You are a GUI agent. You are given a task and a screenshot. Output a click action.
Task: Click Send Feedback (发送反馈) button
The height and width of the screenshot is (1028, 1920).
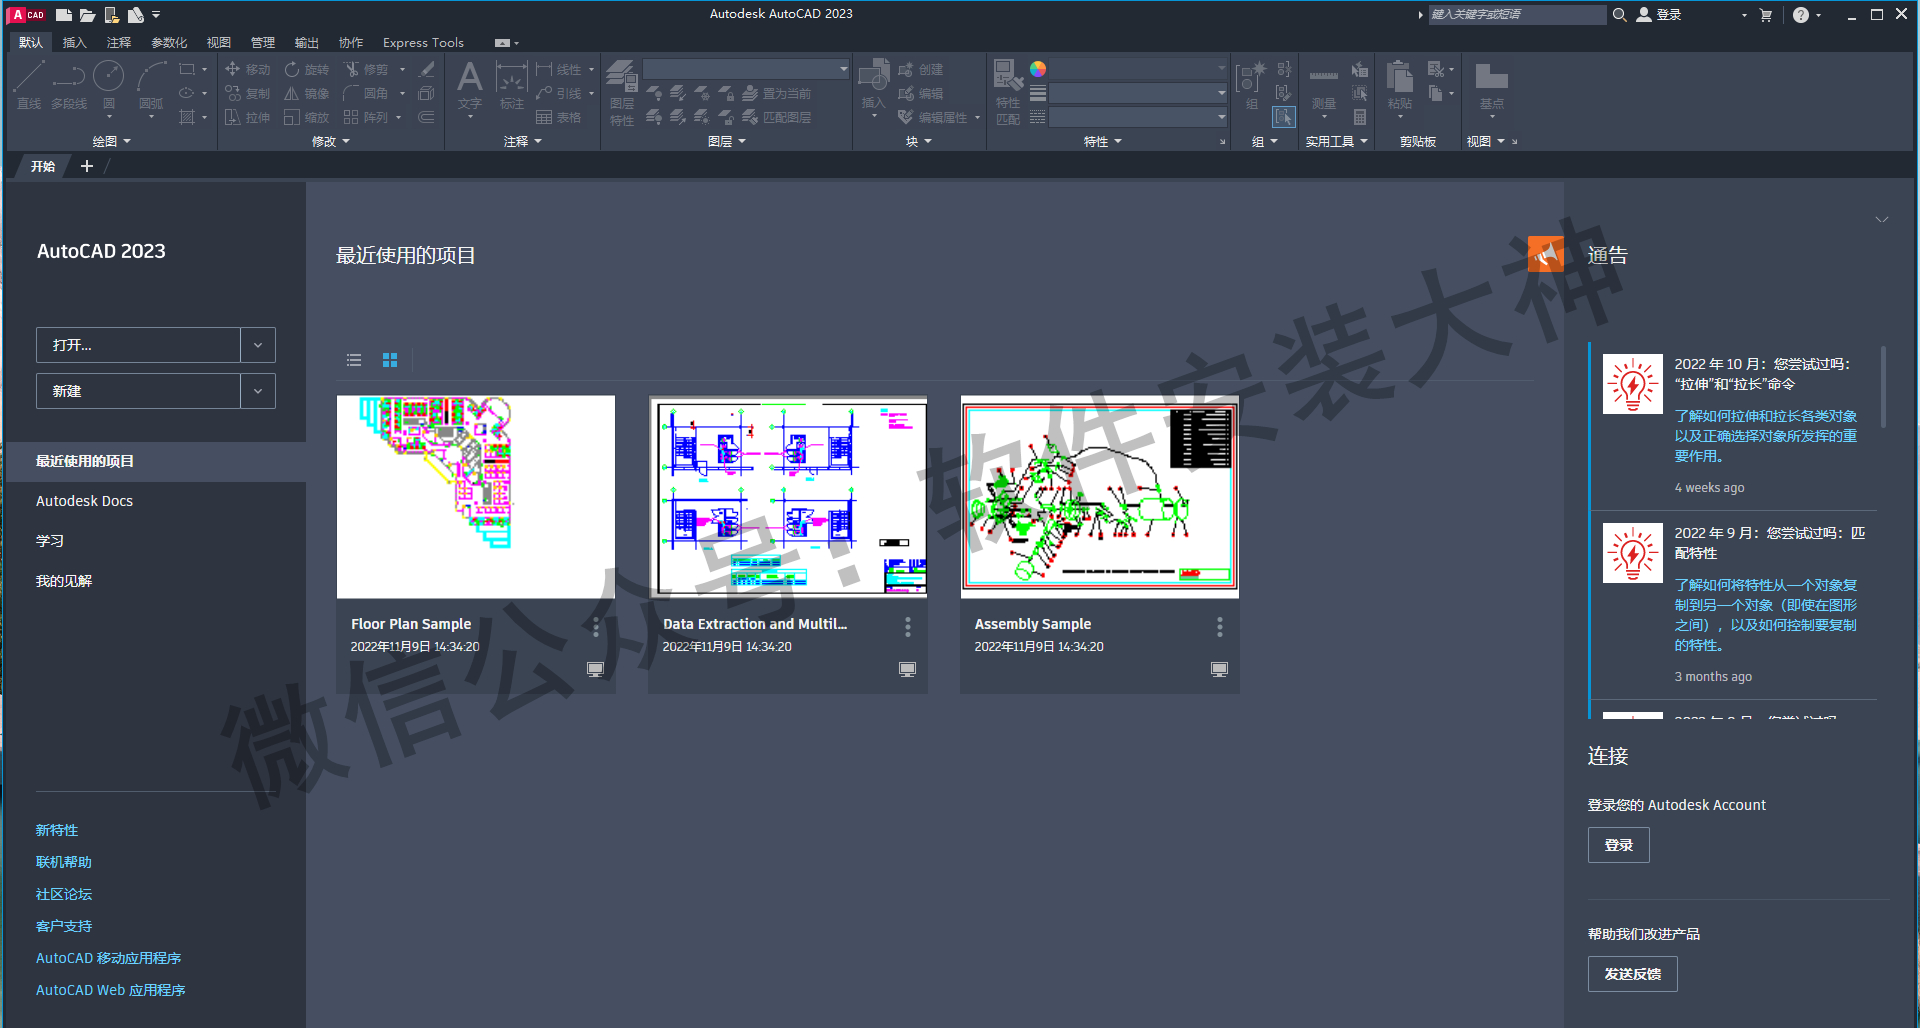pyautogui.click(x=1632, y=974)
